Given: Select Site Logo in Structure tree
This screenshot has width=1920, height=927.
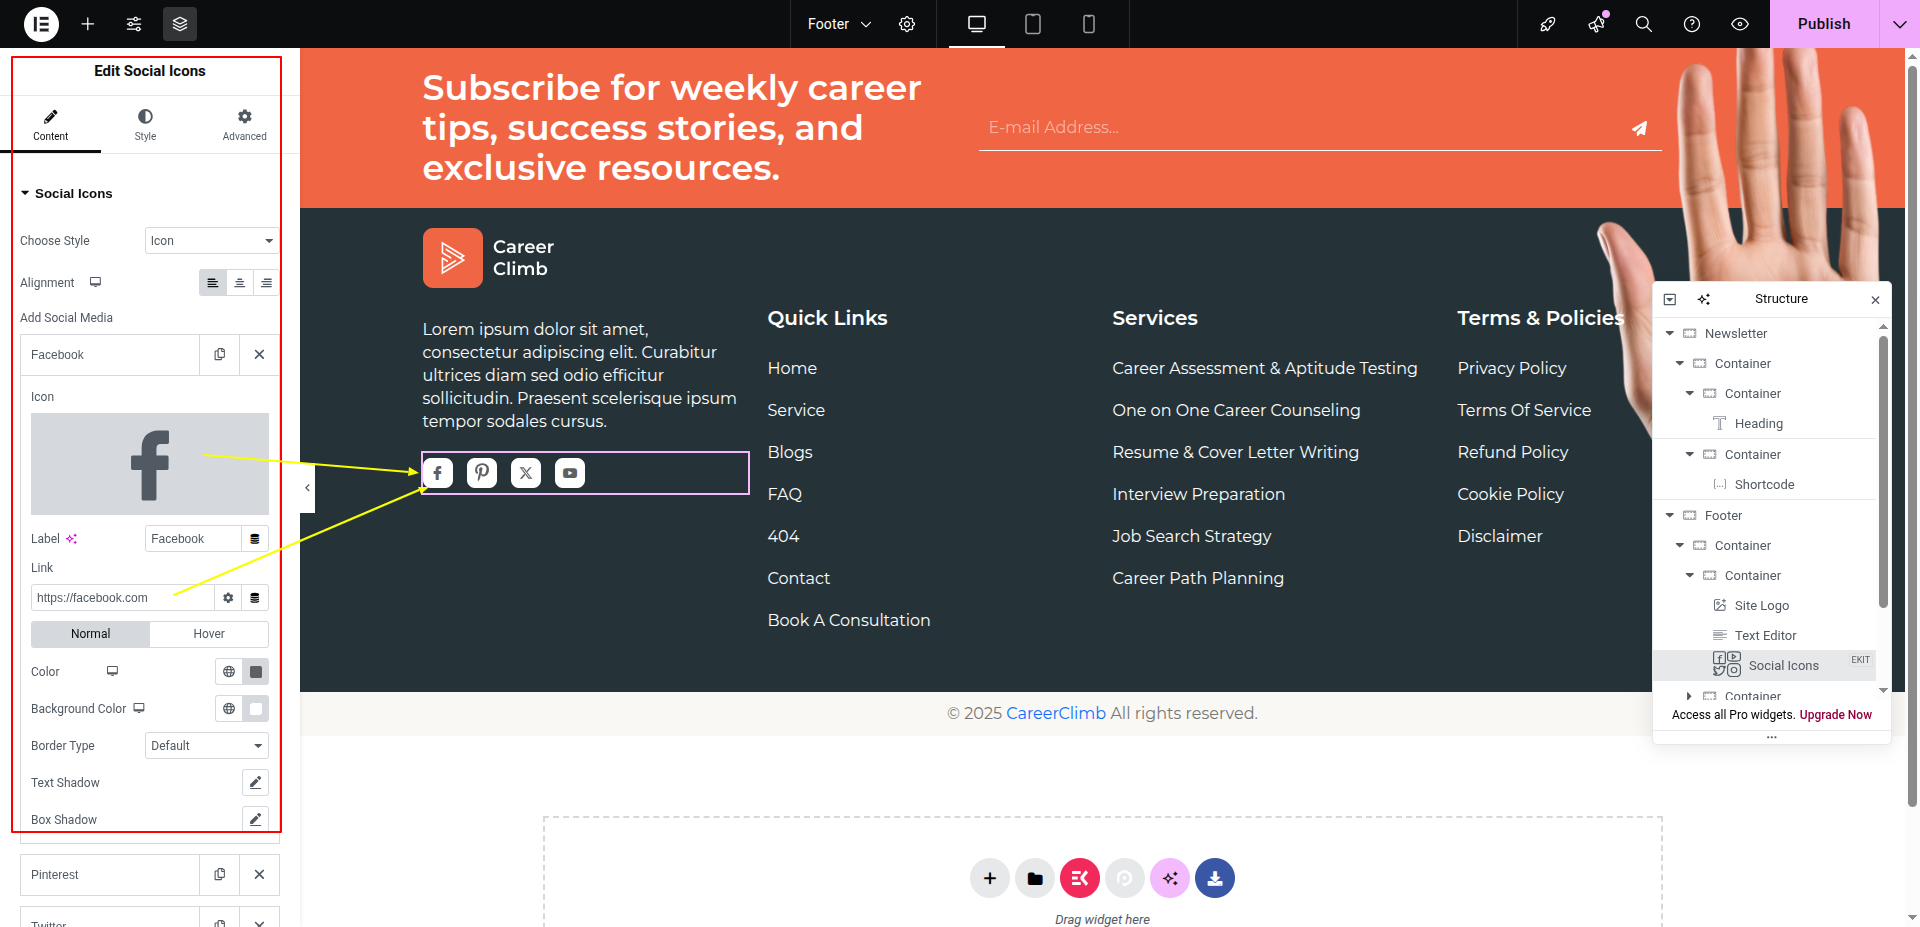Looking at the screenshot, I should (1764, 605).
